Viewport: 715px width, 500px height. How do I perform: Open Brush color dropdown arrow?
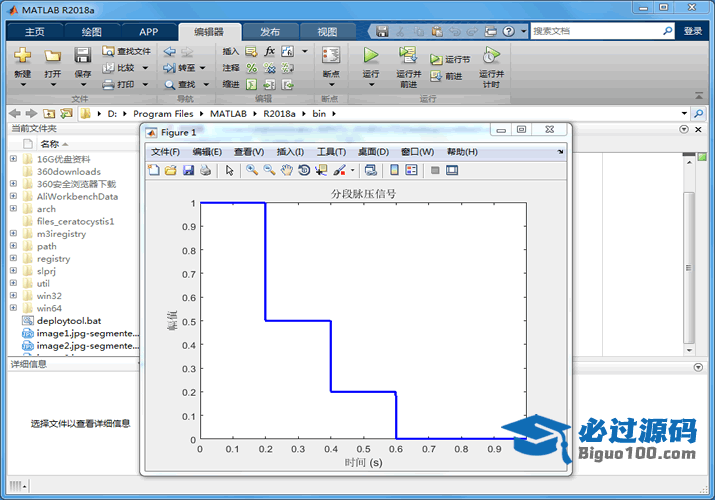pos(352,170)
